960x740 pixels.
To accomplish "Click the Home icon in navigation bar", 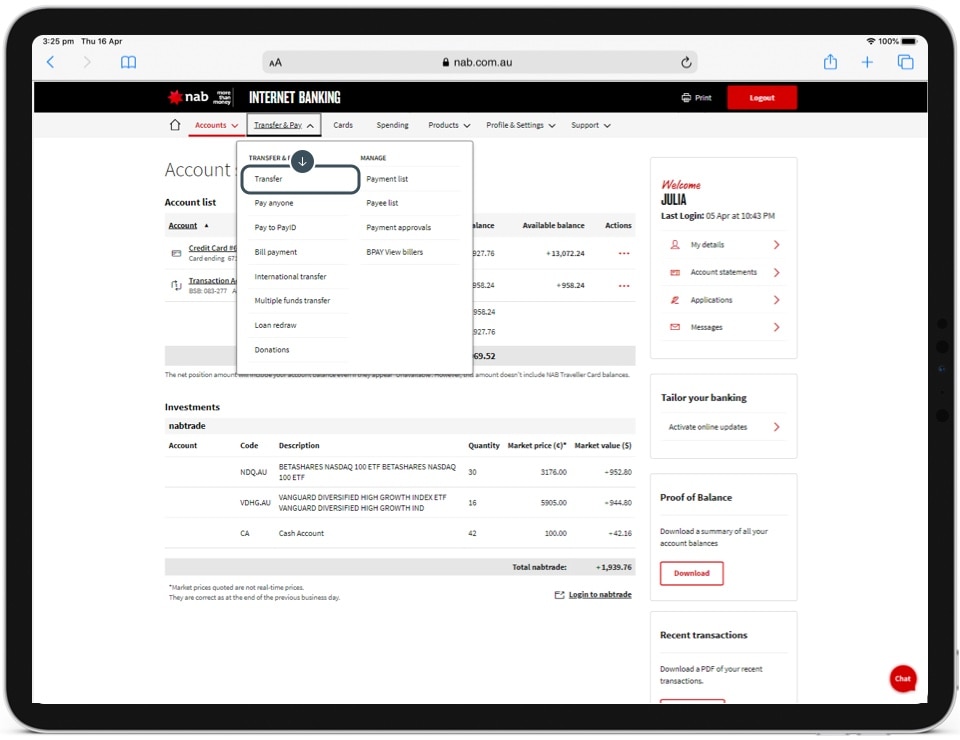I will [175, 125].
